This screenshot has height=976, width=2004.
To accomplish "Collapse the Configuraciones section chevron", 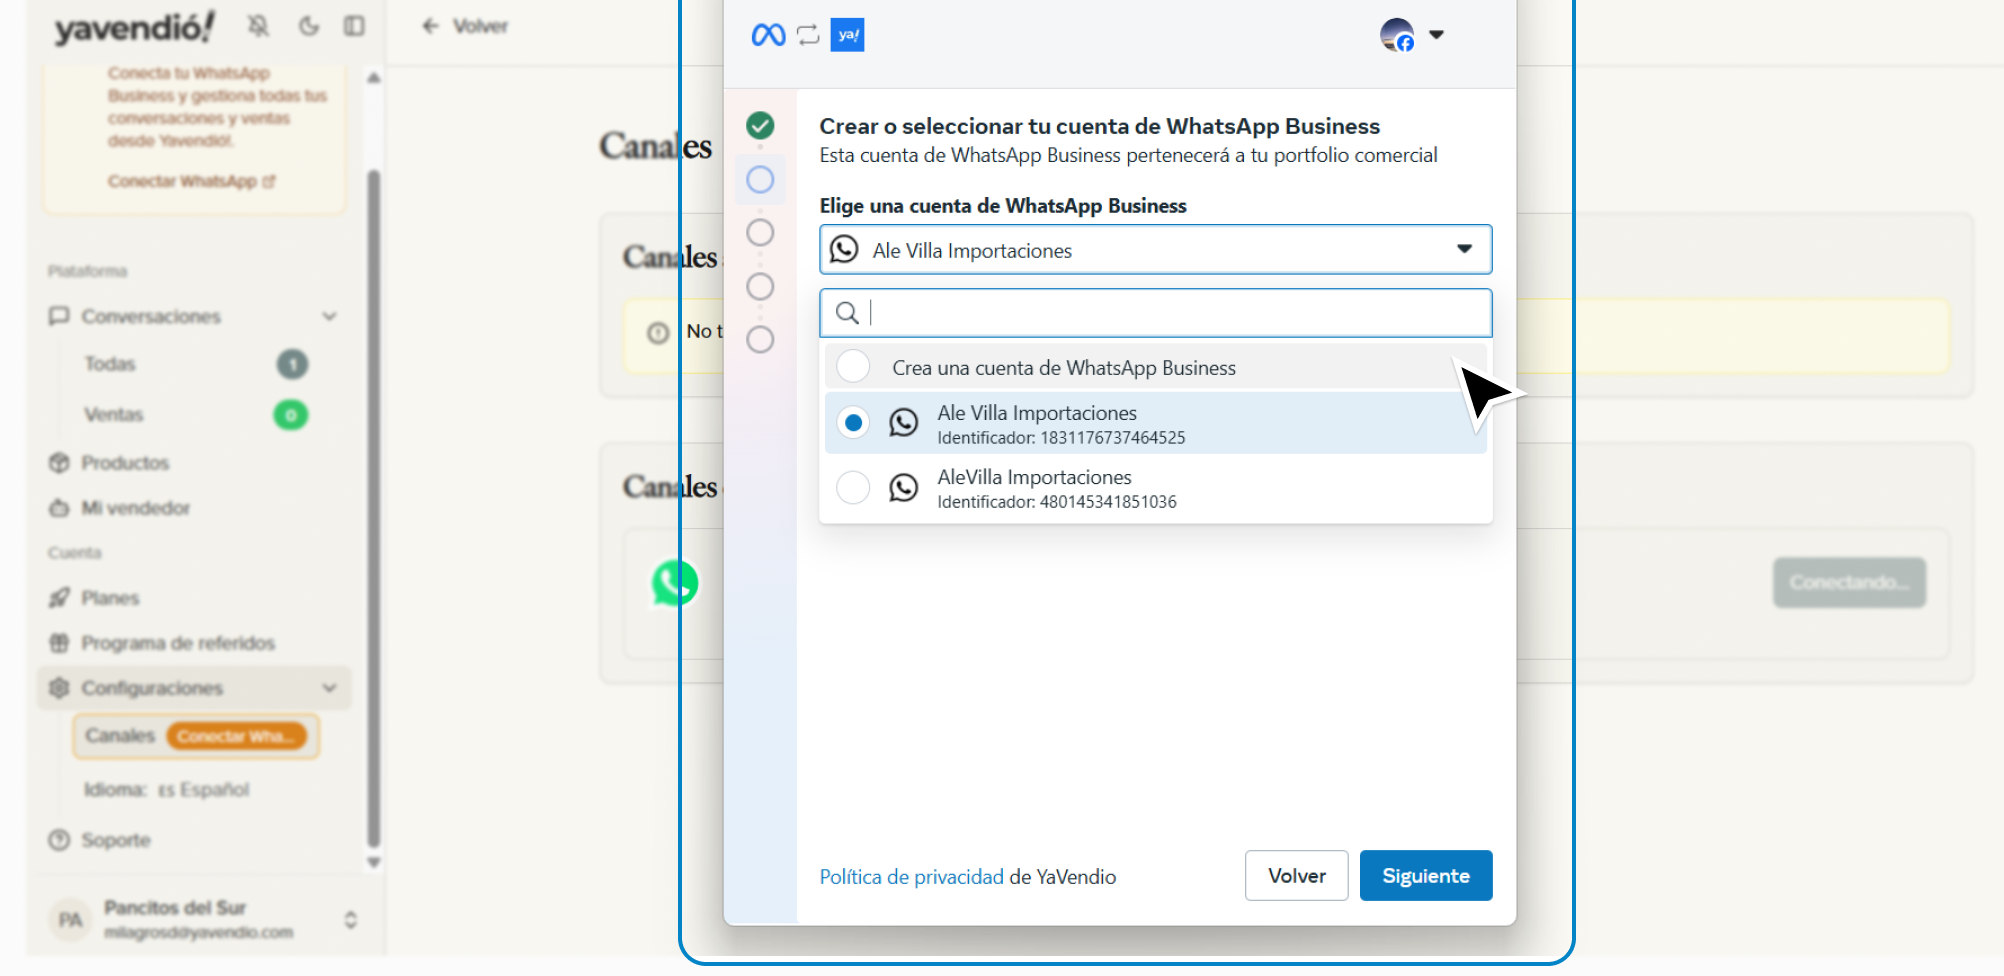I will pos(329,688).
